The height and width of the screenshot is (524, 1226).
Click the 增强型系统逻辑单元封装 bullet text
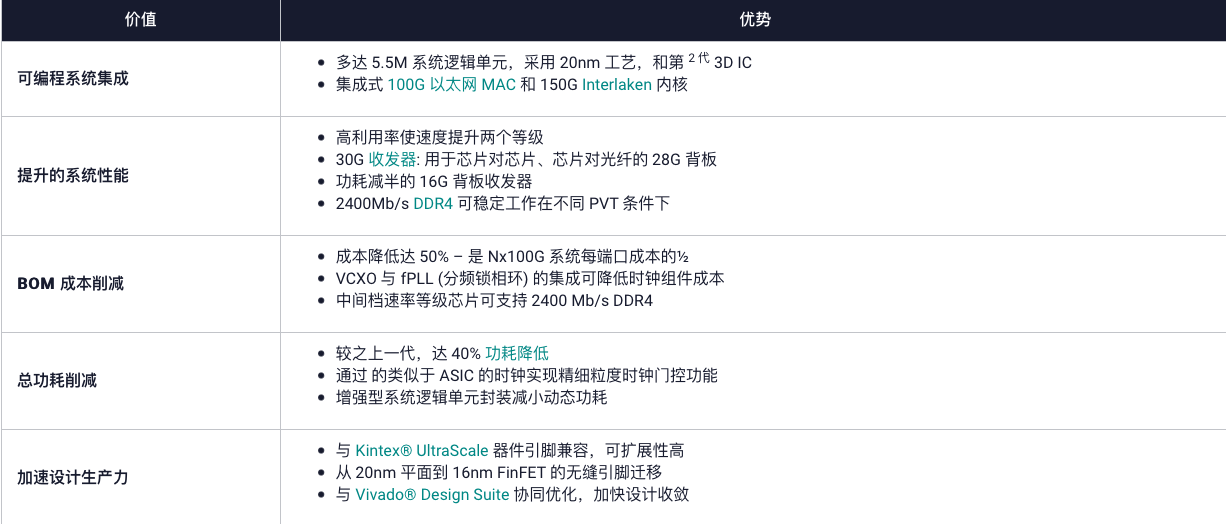[471, 397]
